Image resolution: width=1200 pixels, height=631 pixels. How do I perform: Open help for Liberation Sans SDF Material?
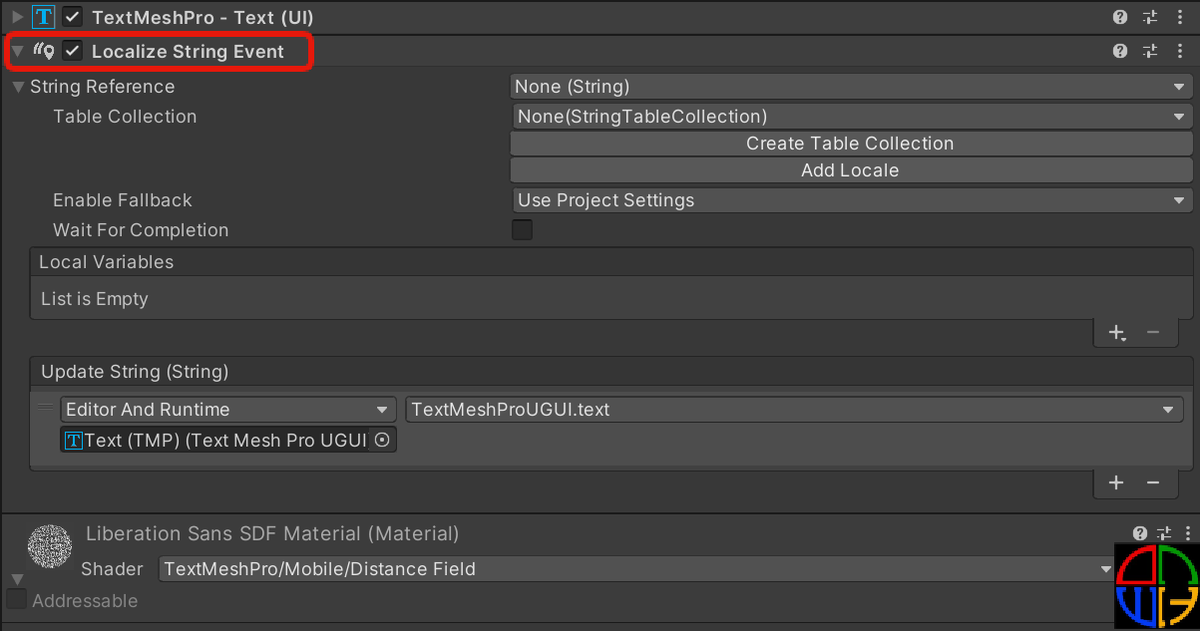point(1140,534)
